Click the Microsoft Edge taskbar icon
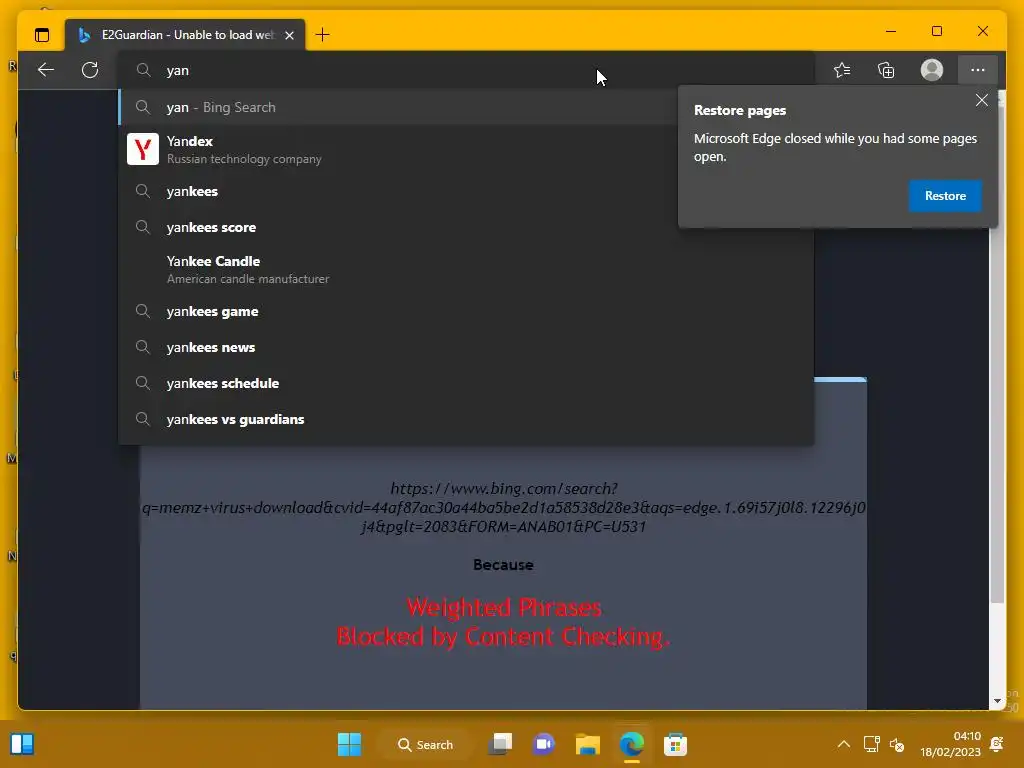 tap(632, 744)
